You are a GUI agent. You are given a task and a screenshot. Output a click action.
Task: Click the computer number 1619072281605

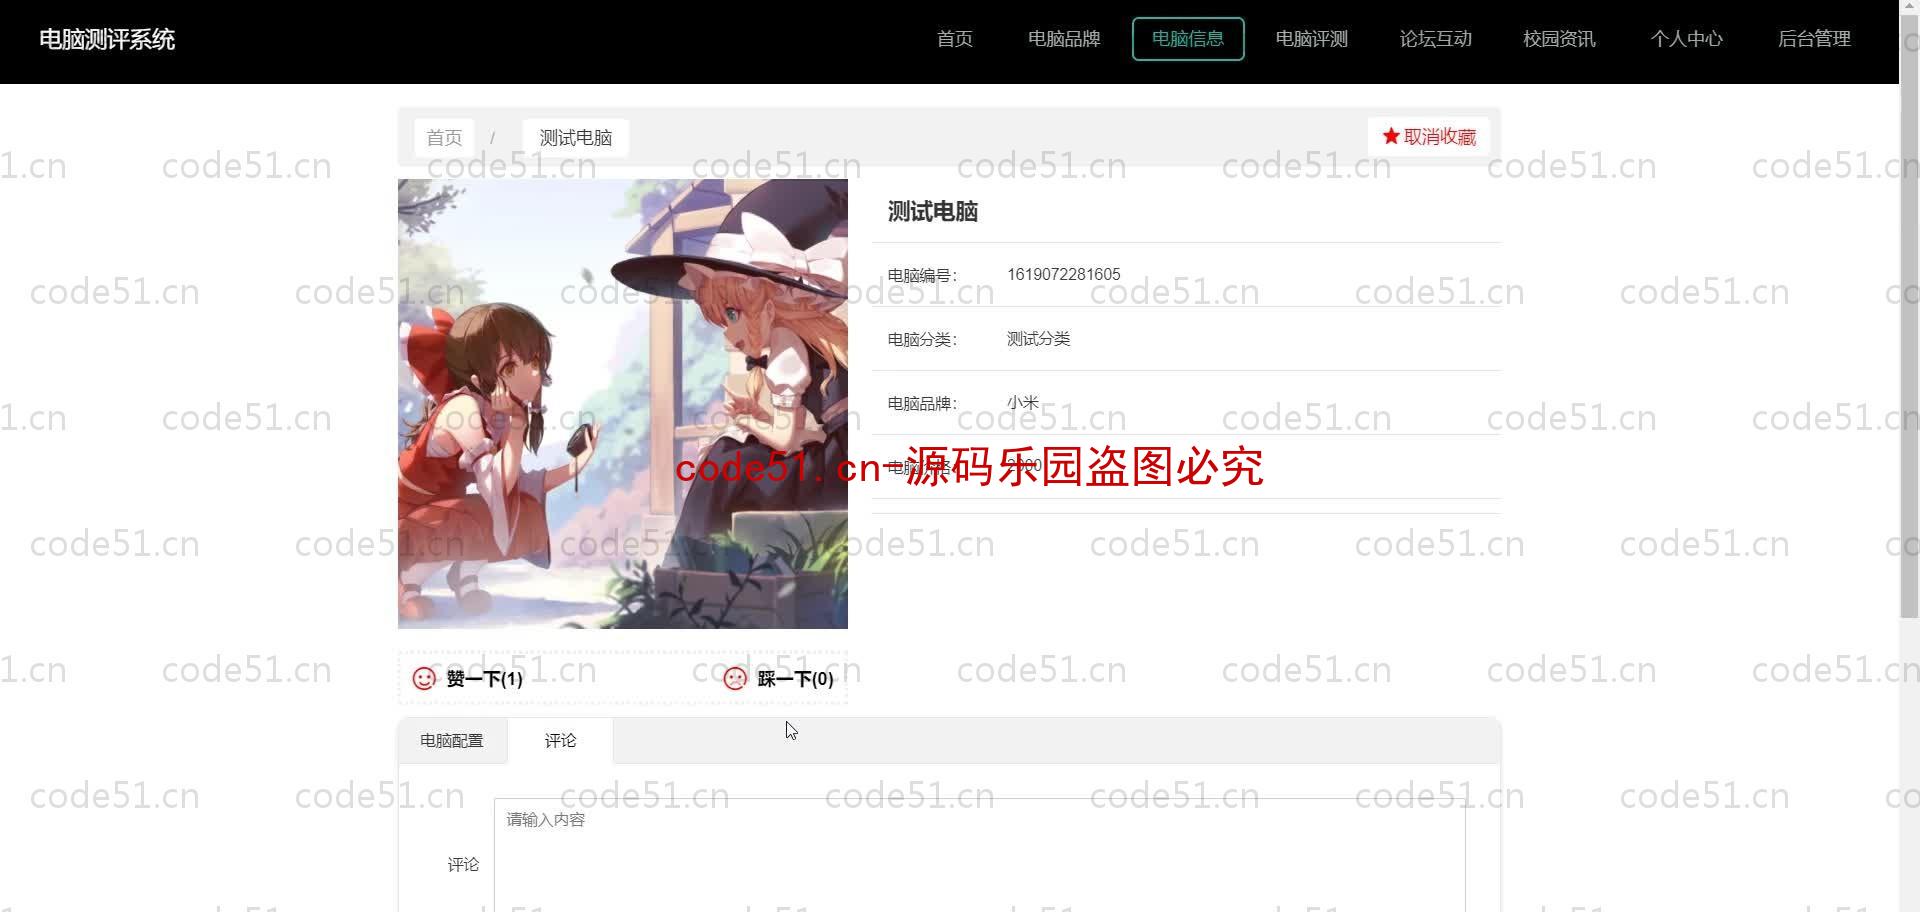(1064, 274)
